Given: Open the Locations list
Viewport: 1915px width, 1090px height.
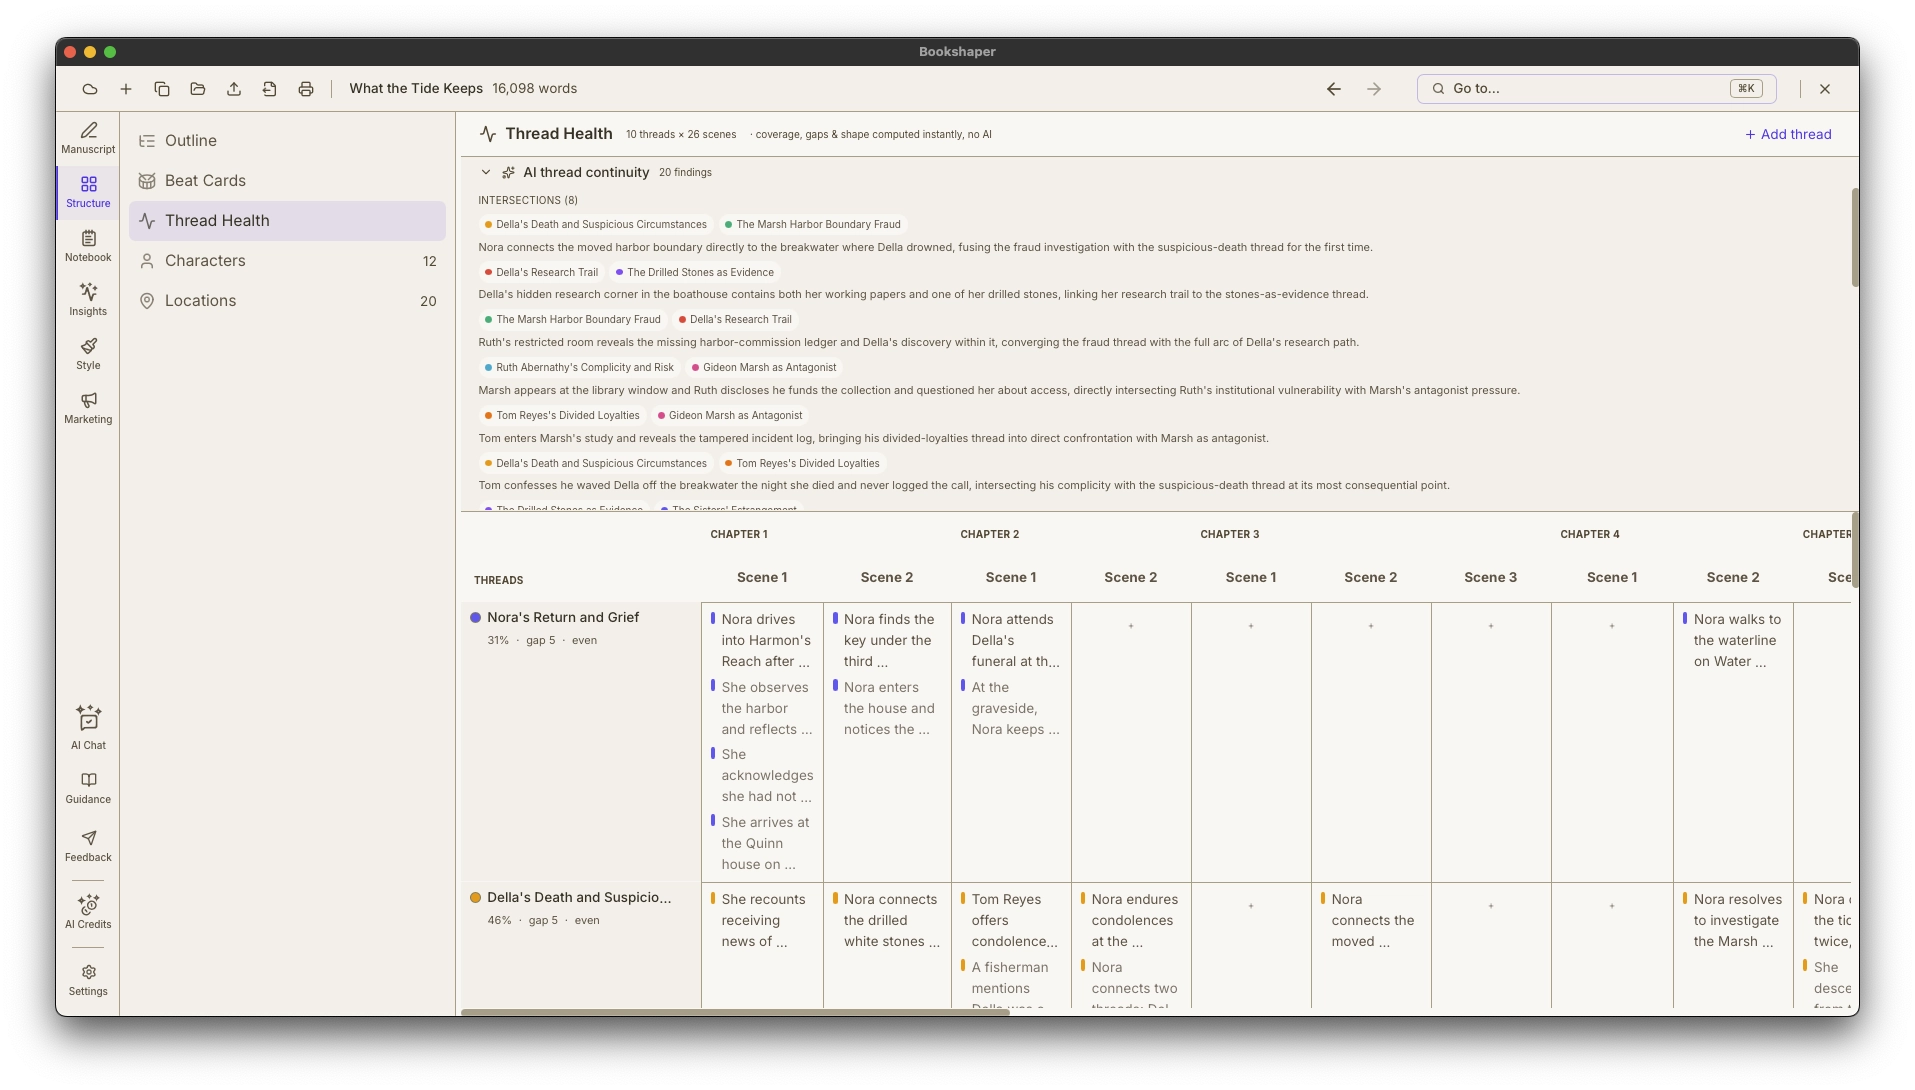Looking at the screenshot, I should [x=287, y=301].
